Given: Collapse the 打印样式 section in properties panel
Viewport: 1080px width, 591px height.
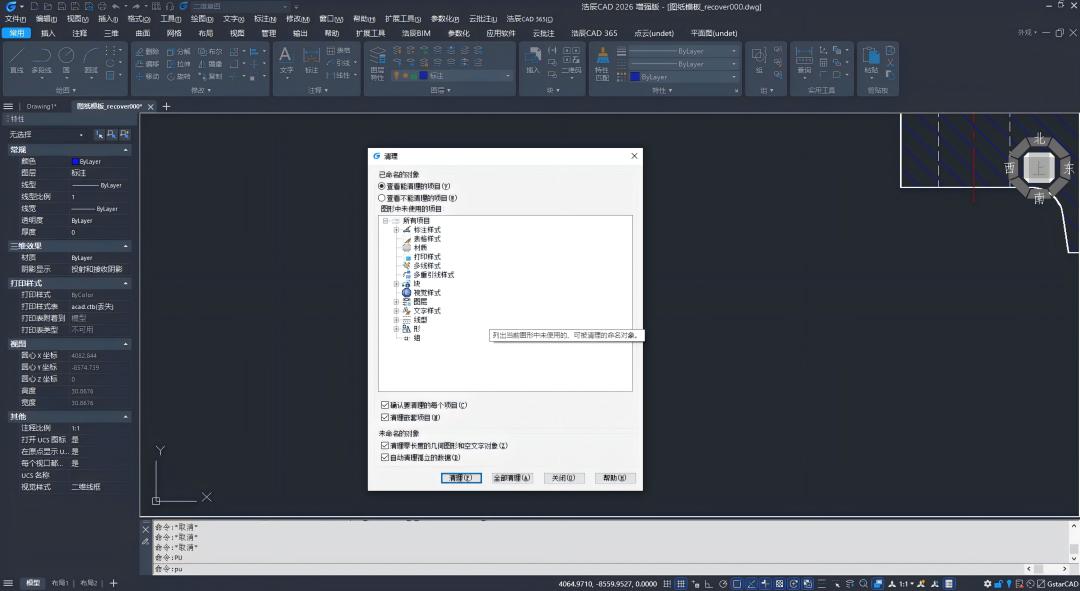Looking at the screenshot, I should 125,283.
